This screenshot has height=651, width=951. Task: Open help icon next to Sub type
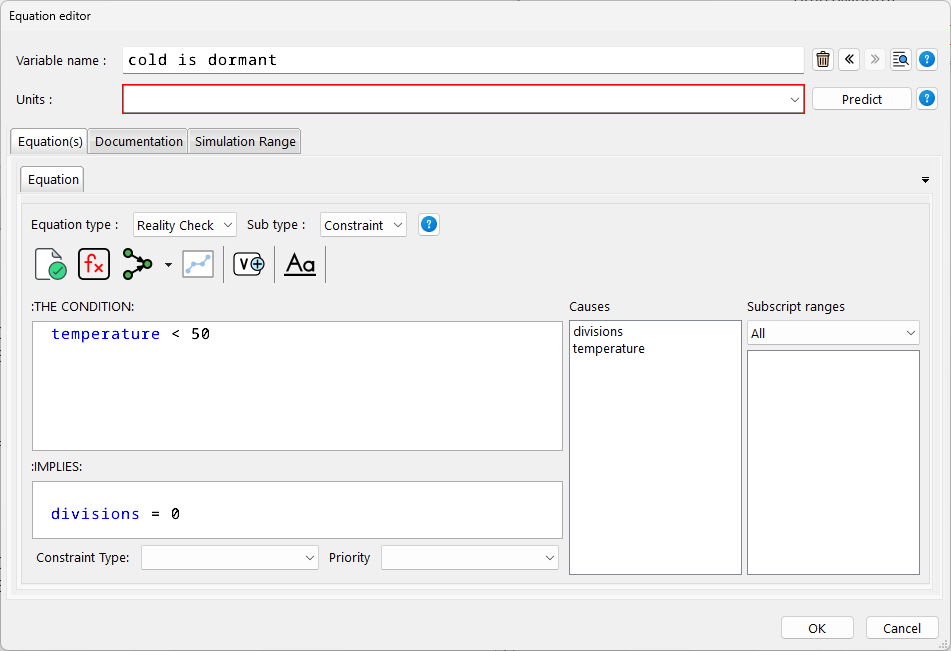coord(429,224)
